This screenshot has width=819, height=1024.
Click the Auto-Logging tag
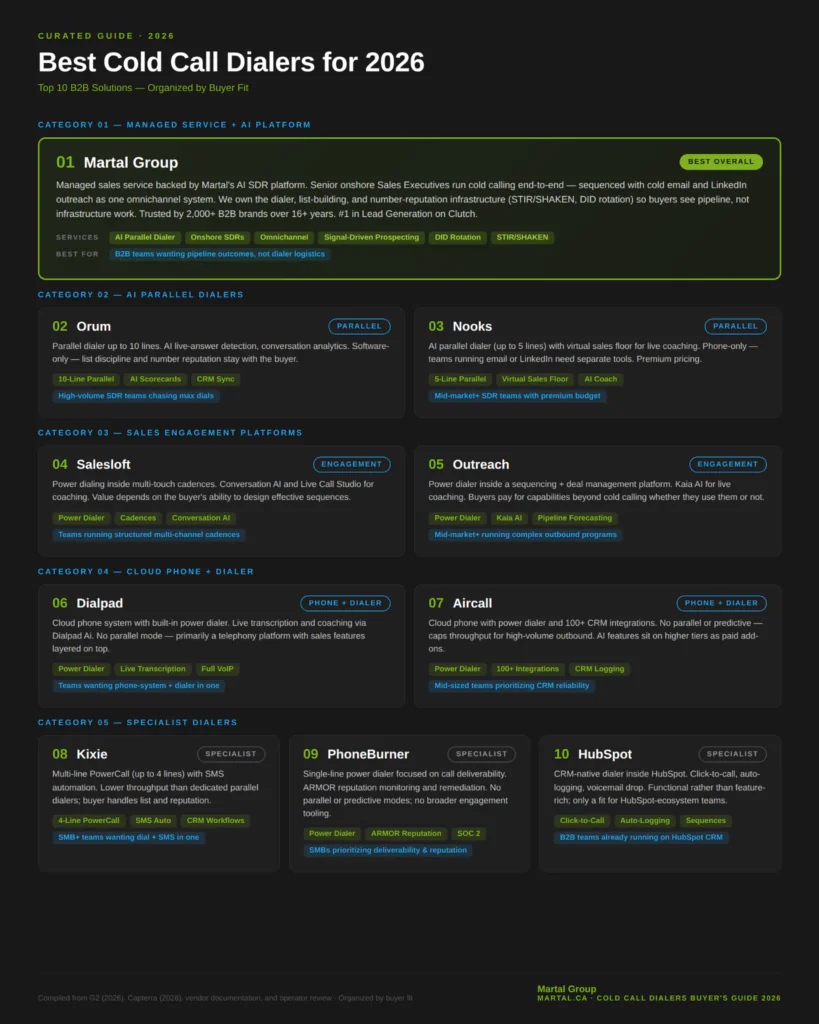645,821
